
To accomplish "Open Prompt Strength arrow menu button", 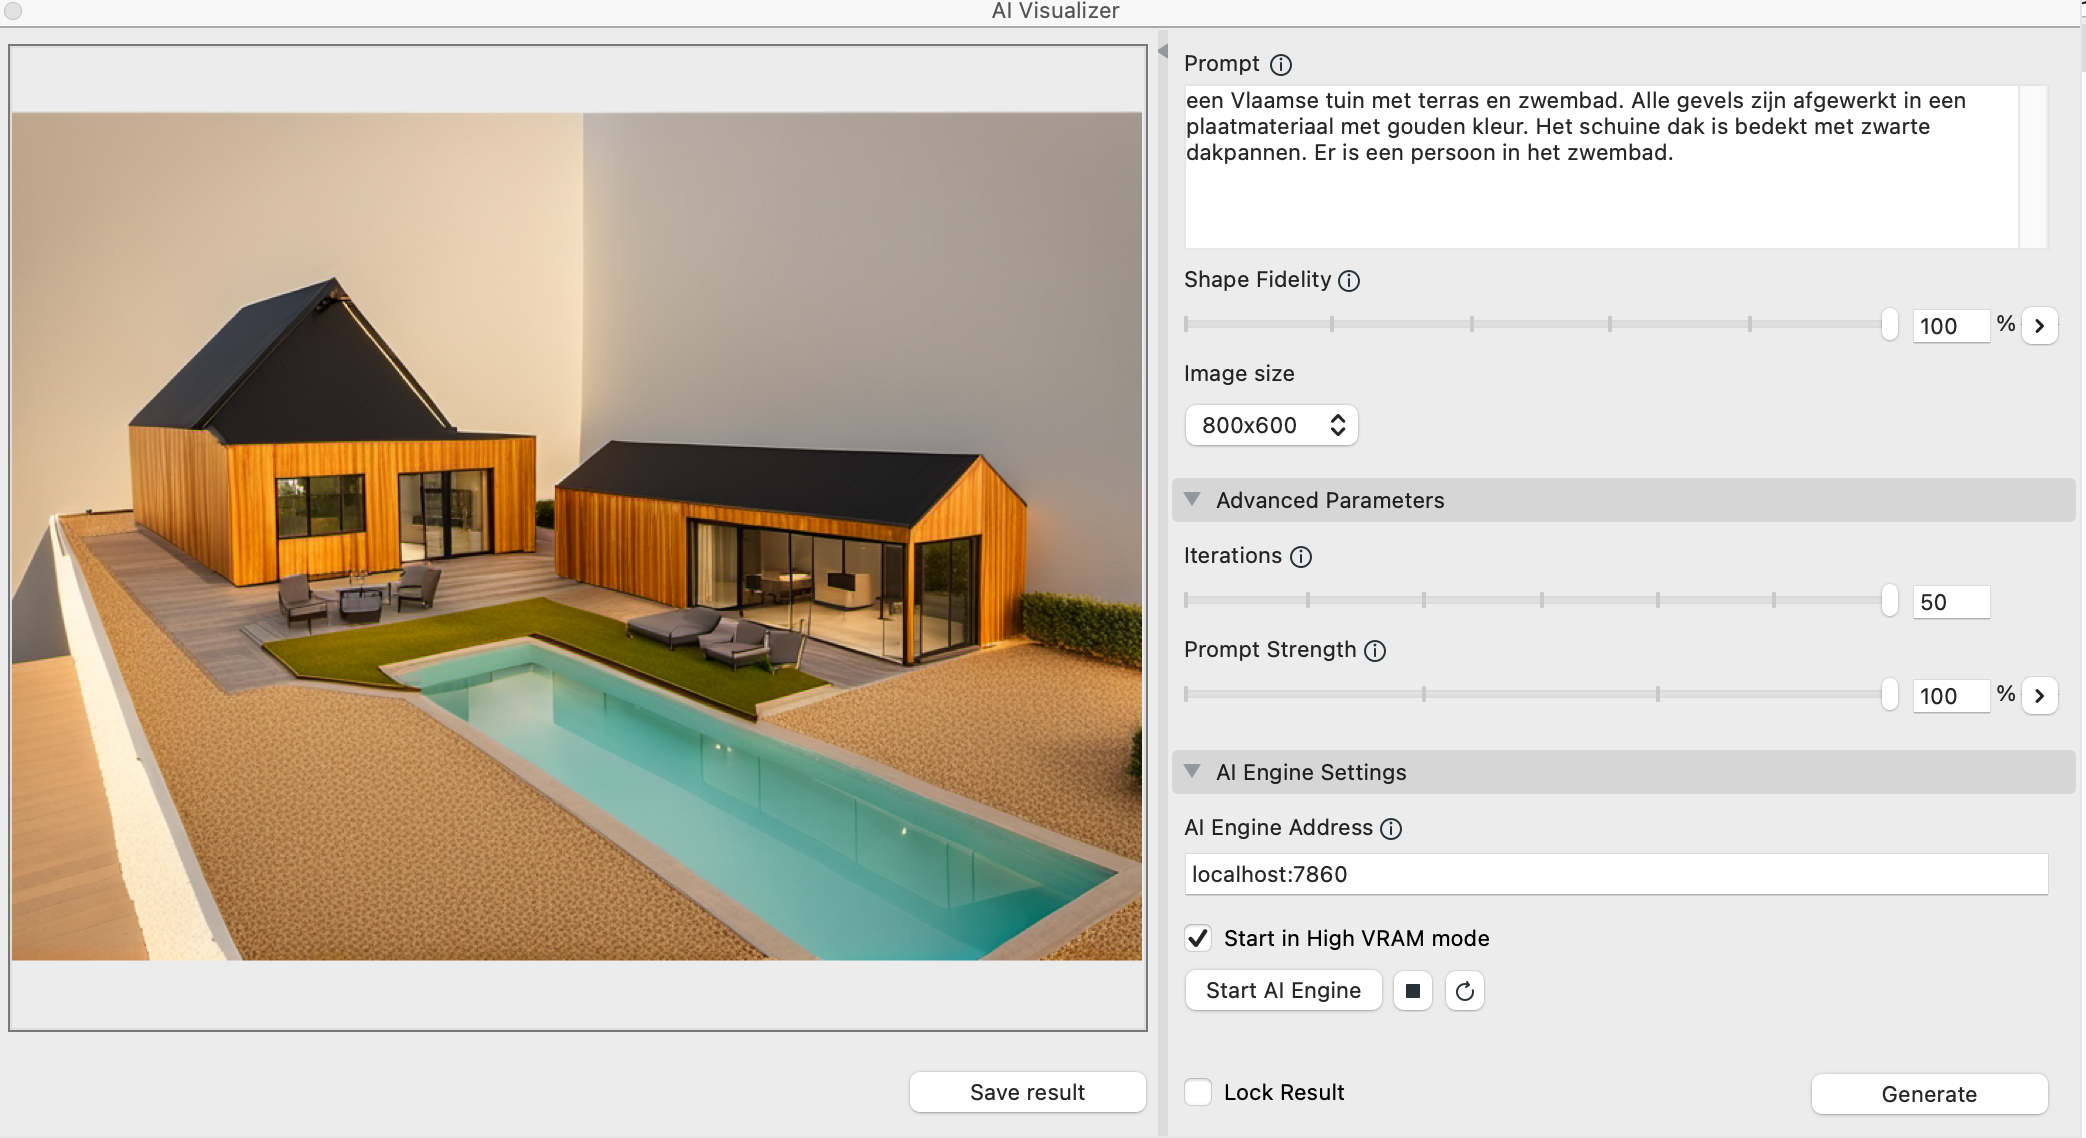I will point(2039,696).
